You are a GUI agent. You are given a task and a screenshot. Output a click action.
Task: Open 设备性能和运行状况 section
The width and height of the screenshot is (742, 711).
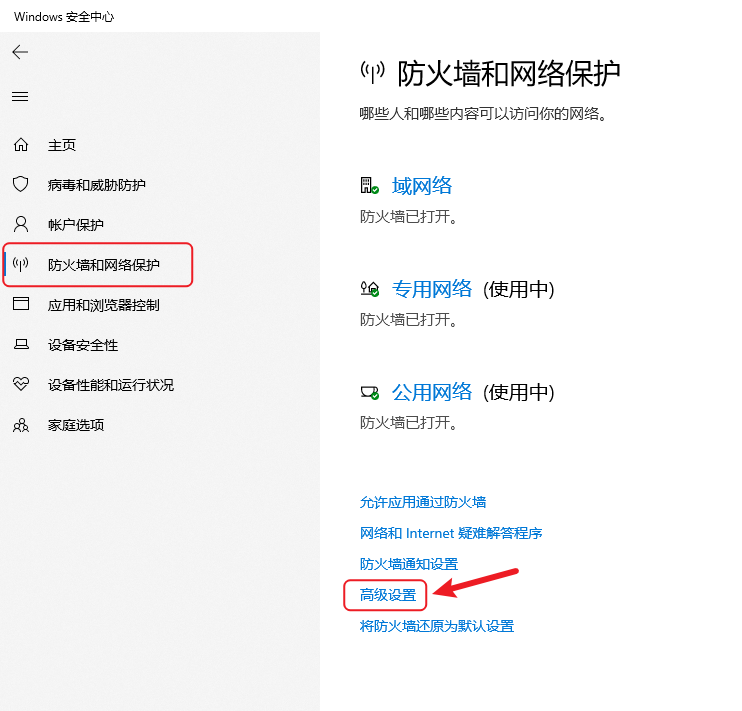111,385
